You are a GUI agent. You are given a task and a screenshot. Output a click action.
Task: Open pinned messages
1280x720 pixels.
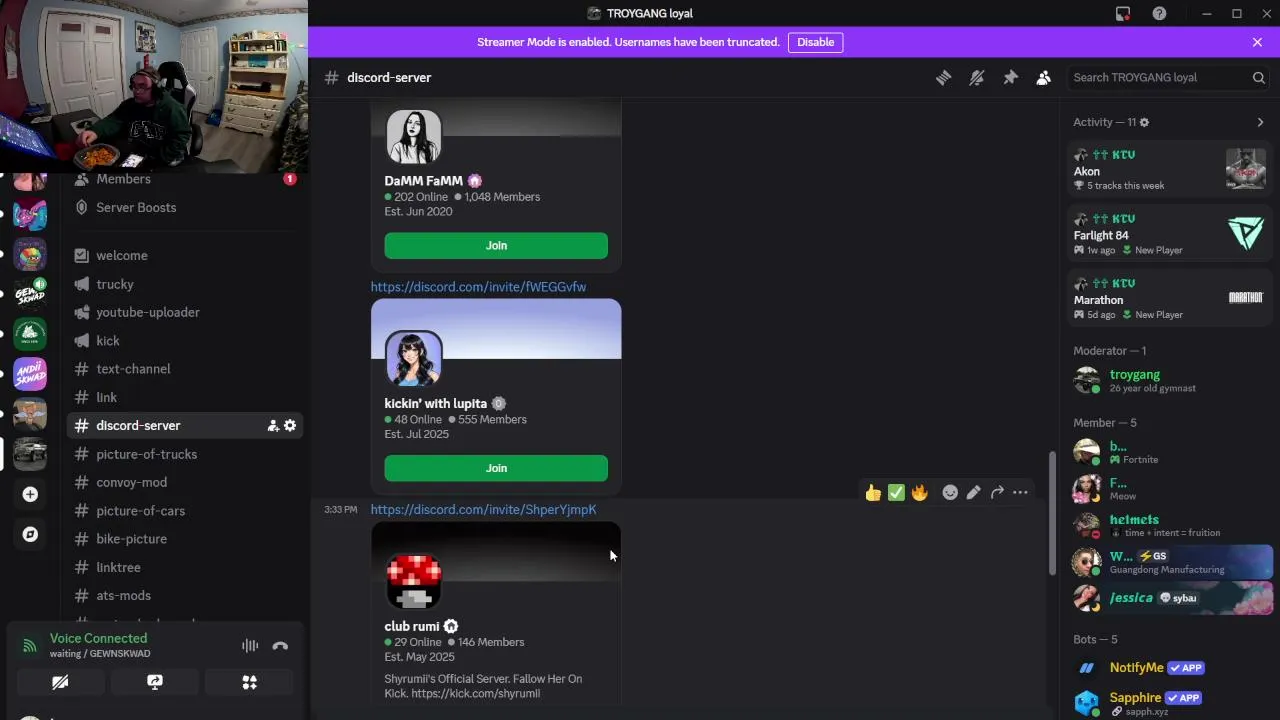tap(1010, 78)
